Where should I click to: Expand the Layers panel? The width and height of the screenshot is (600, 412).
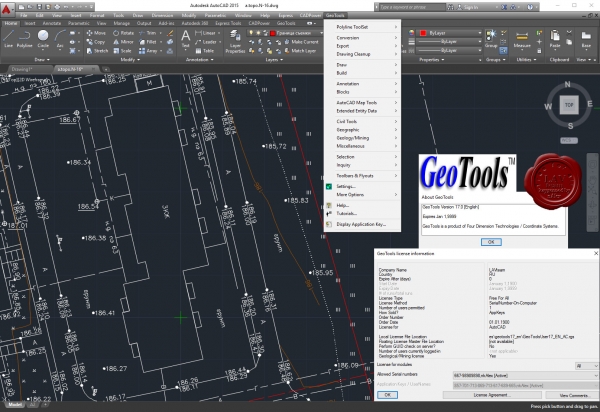(274, 60)
